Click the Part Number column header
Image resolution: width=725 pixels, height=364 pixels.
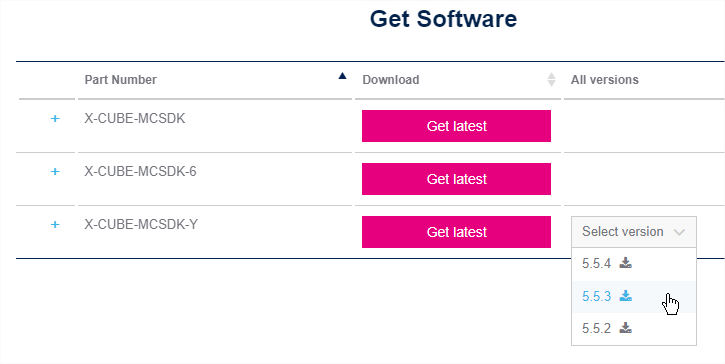click(x=121, y=80)
